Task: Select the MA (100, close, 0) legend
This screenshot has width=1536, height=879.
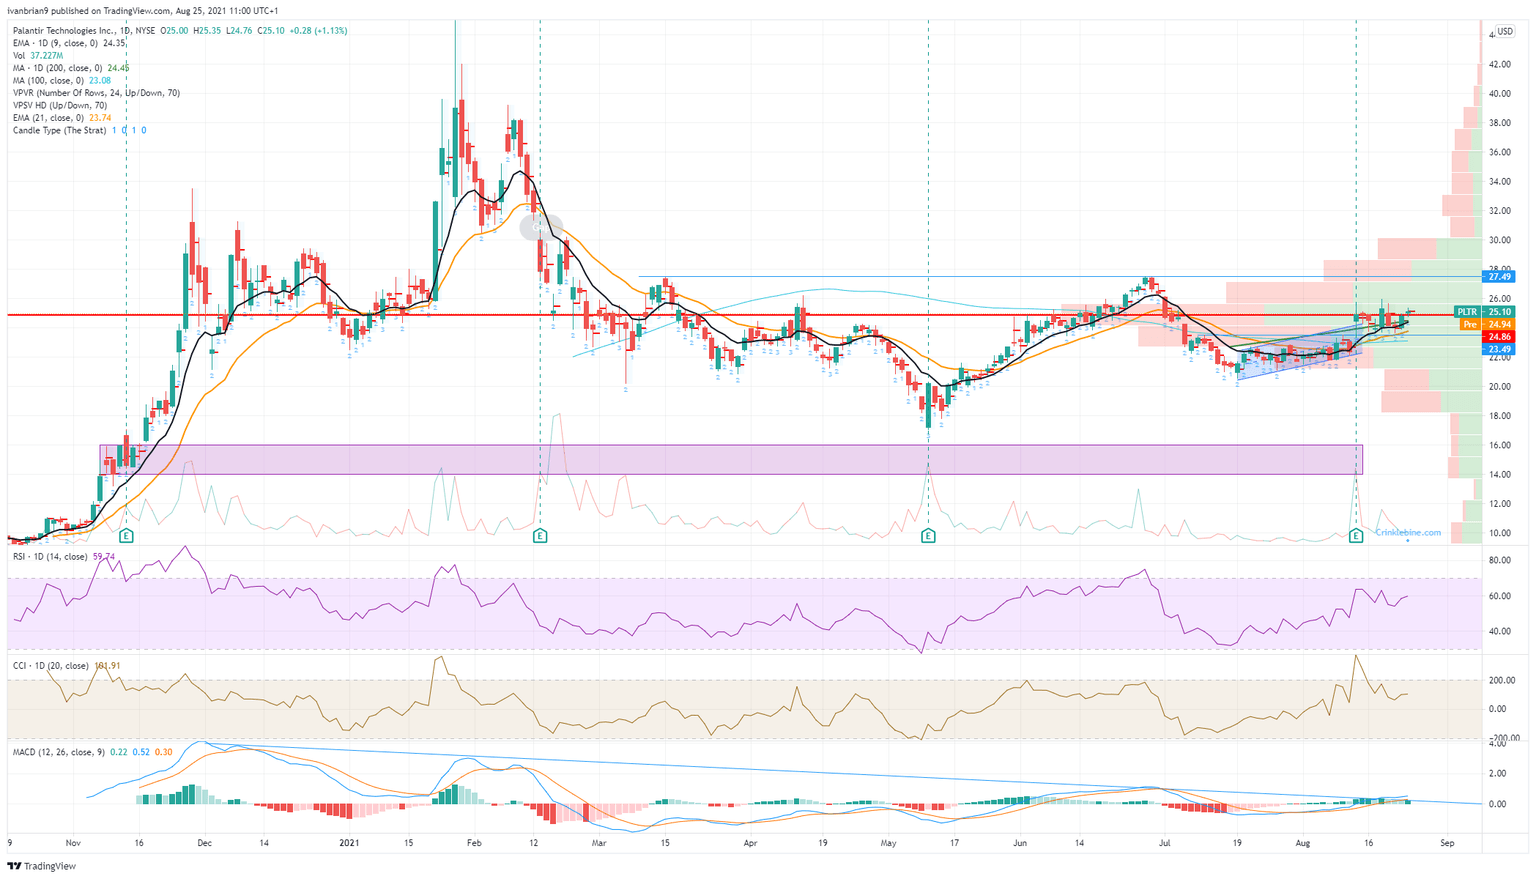Action: tap(61, 81)
